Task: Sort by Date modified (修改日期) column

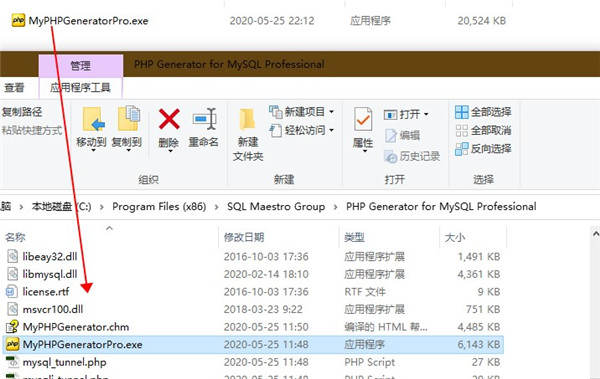Action: [244, 237]
